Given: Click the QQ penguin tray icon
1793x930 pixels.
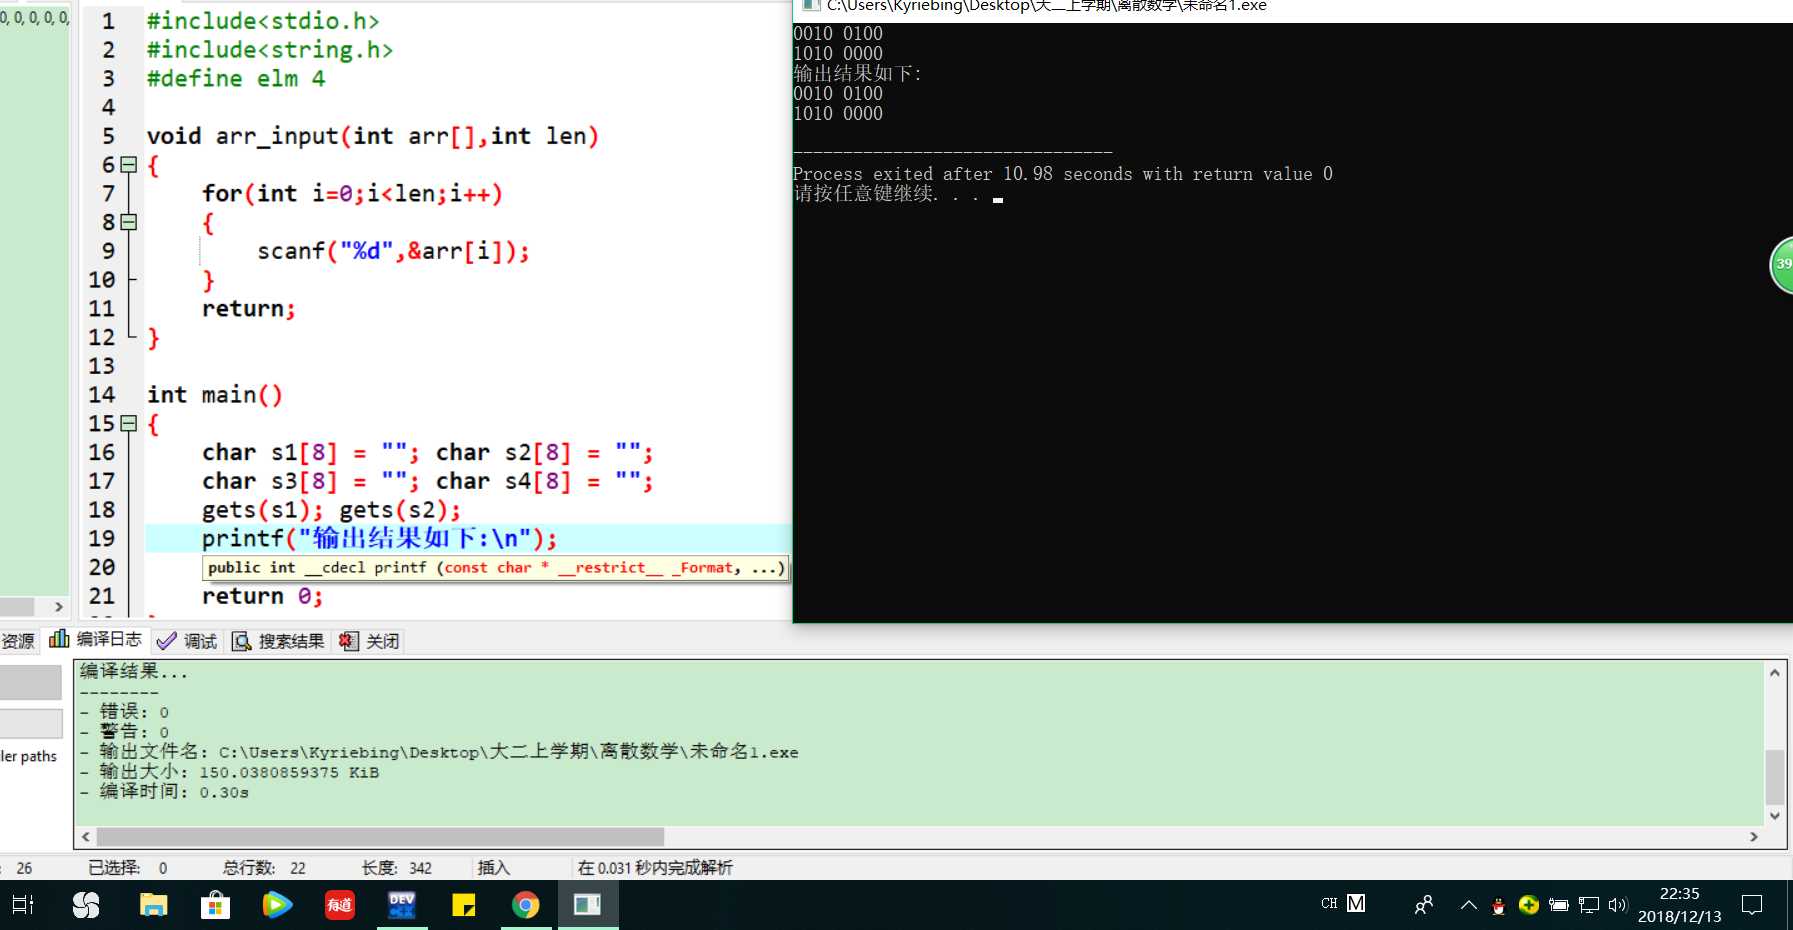Looking at the screenshot, I should (x=1498, y=906).
